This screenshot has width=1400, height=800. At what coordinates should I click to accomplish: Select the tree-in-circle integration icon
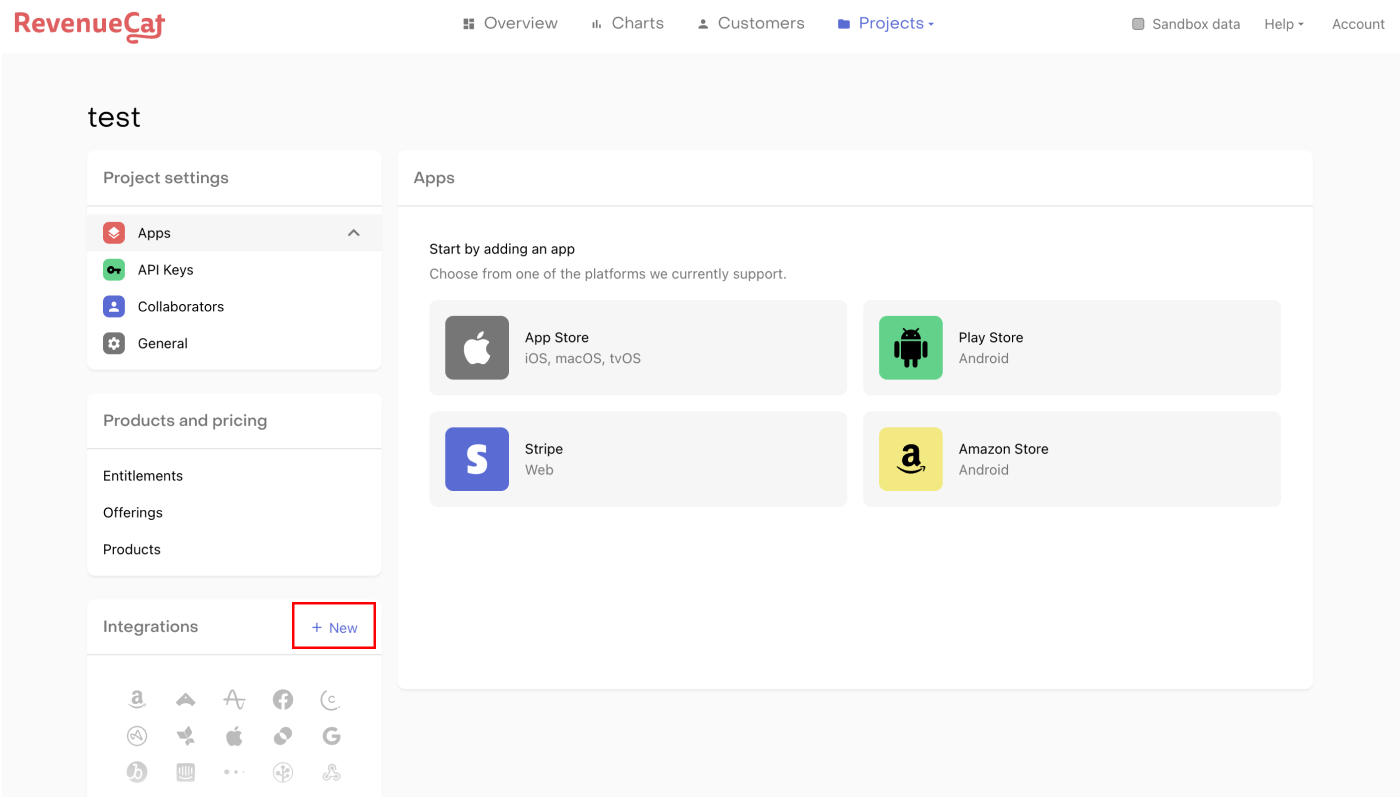(283, 772)
